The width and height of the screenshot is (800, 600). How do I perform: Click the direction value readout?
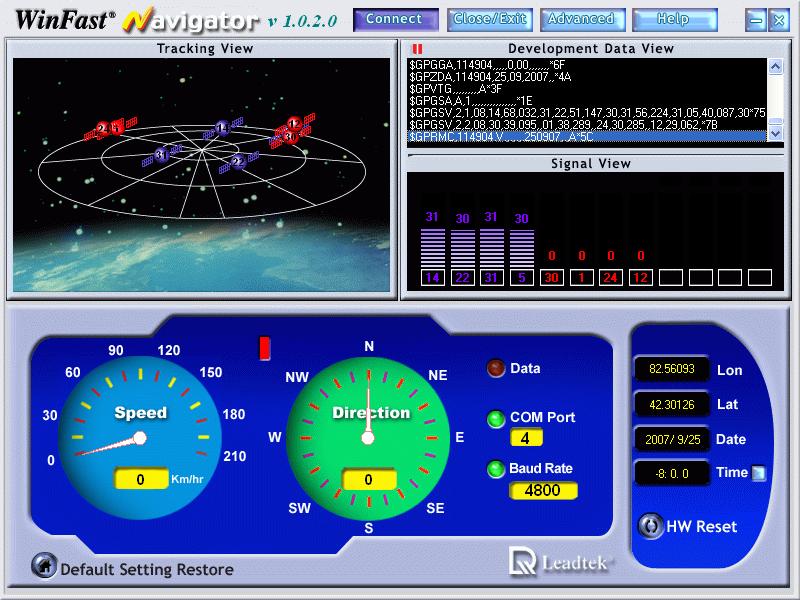pos(369,480)
